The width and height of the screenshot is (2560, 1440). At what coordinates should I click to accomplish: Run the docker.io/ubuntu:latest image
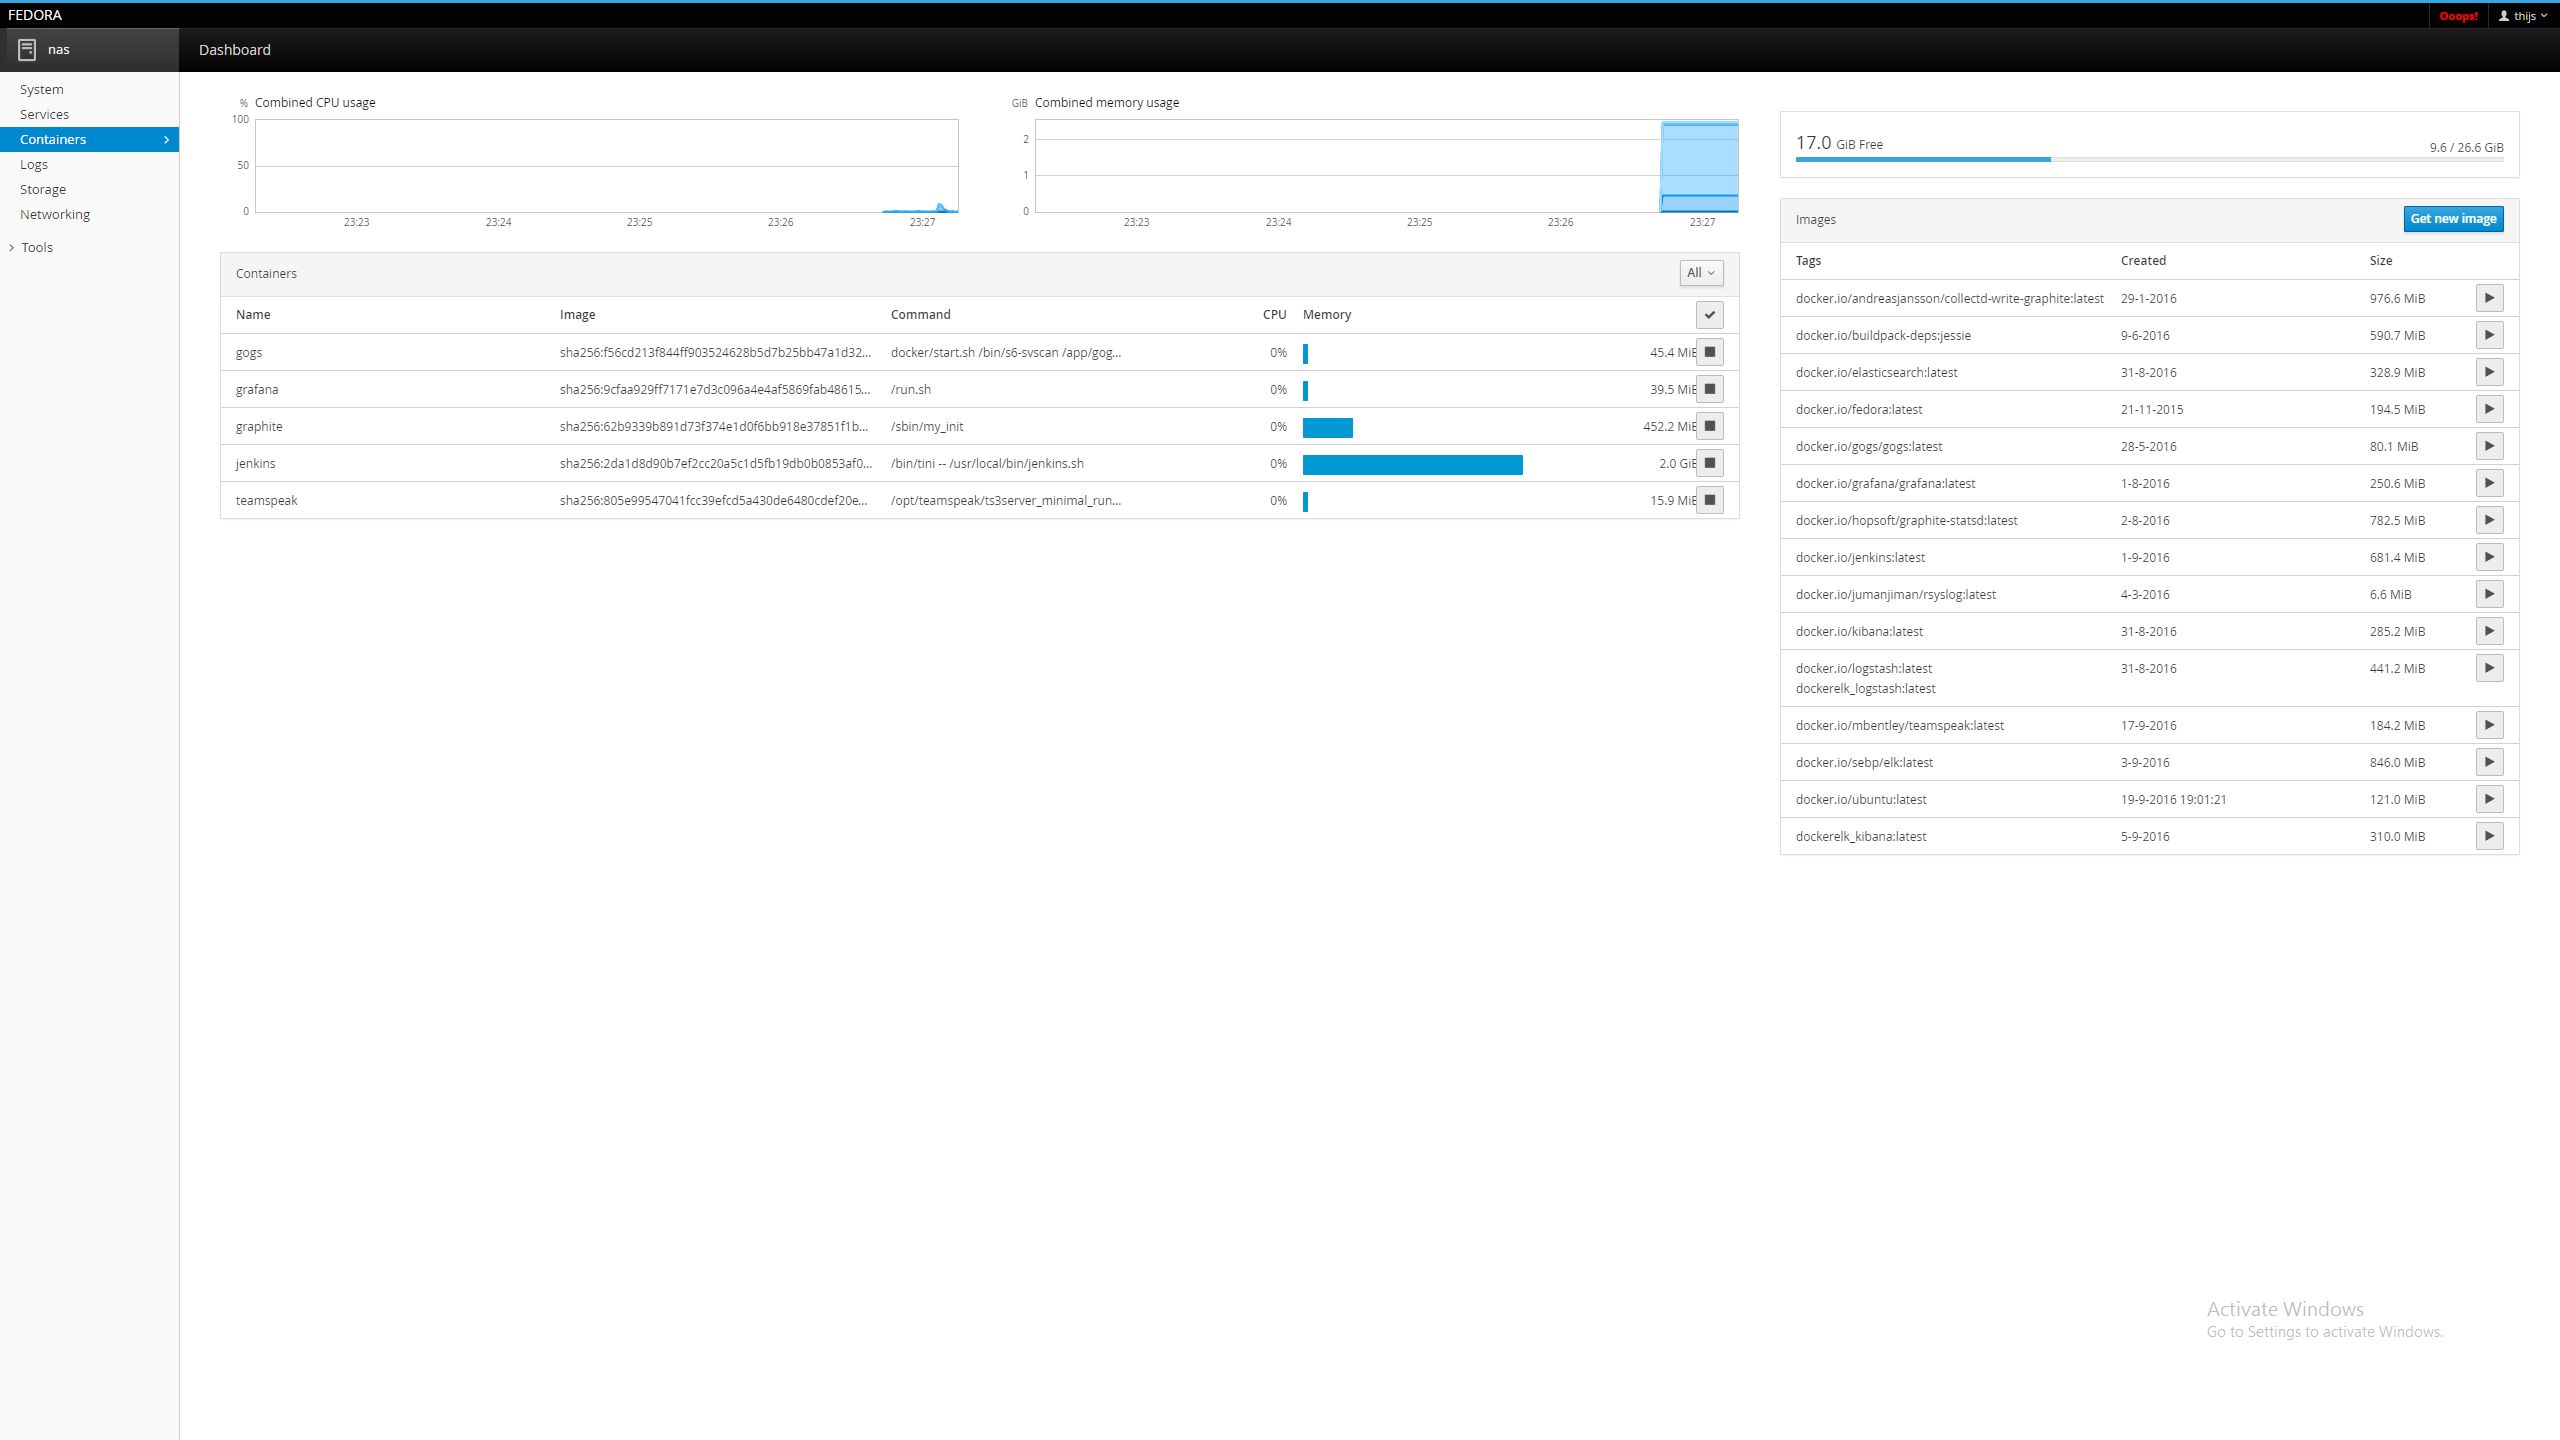[2489, 799]
